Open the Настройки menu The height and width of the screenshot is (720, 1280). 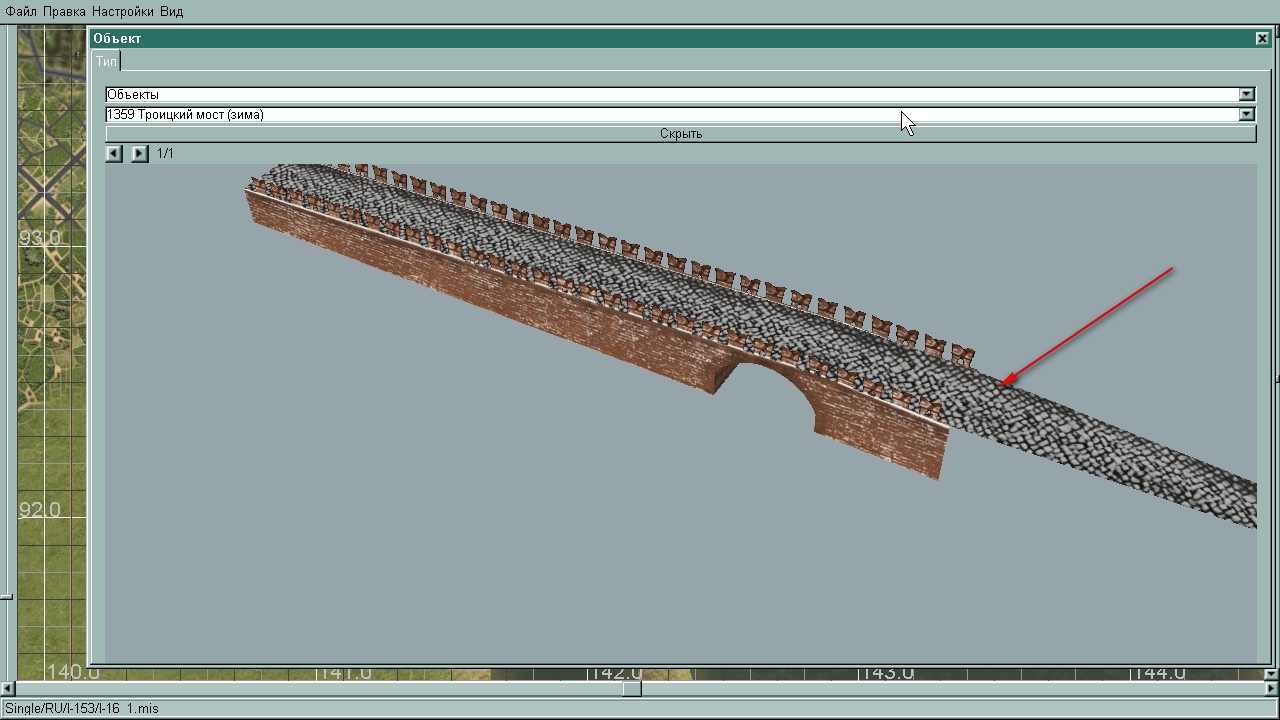coord(122,11)
